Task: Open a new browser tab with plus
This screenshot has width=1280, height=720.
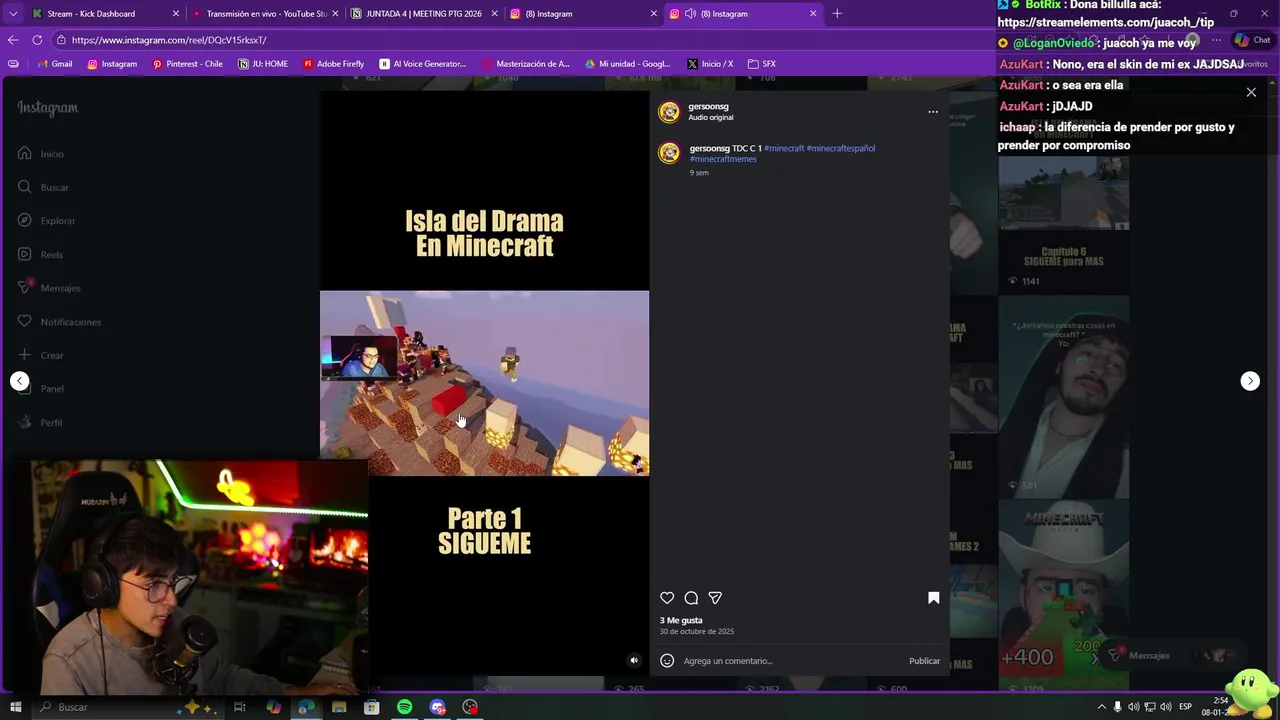Action: [x=837, y=13]
